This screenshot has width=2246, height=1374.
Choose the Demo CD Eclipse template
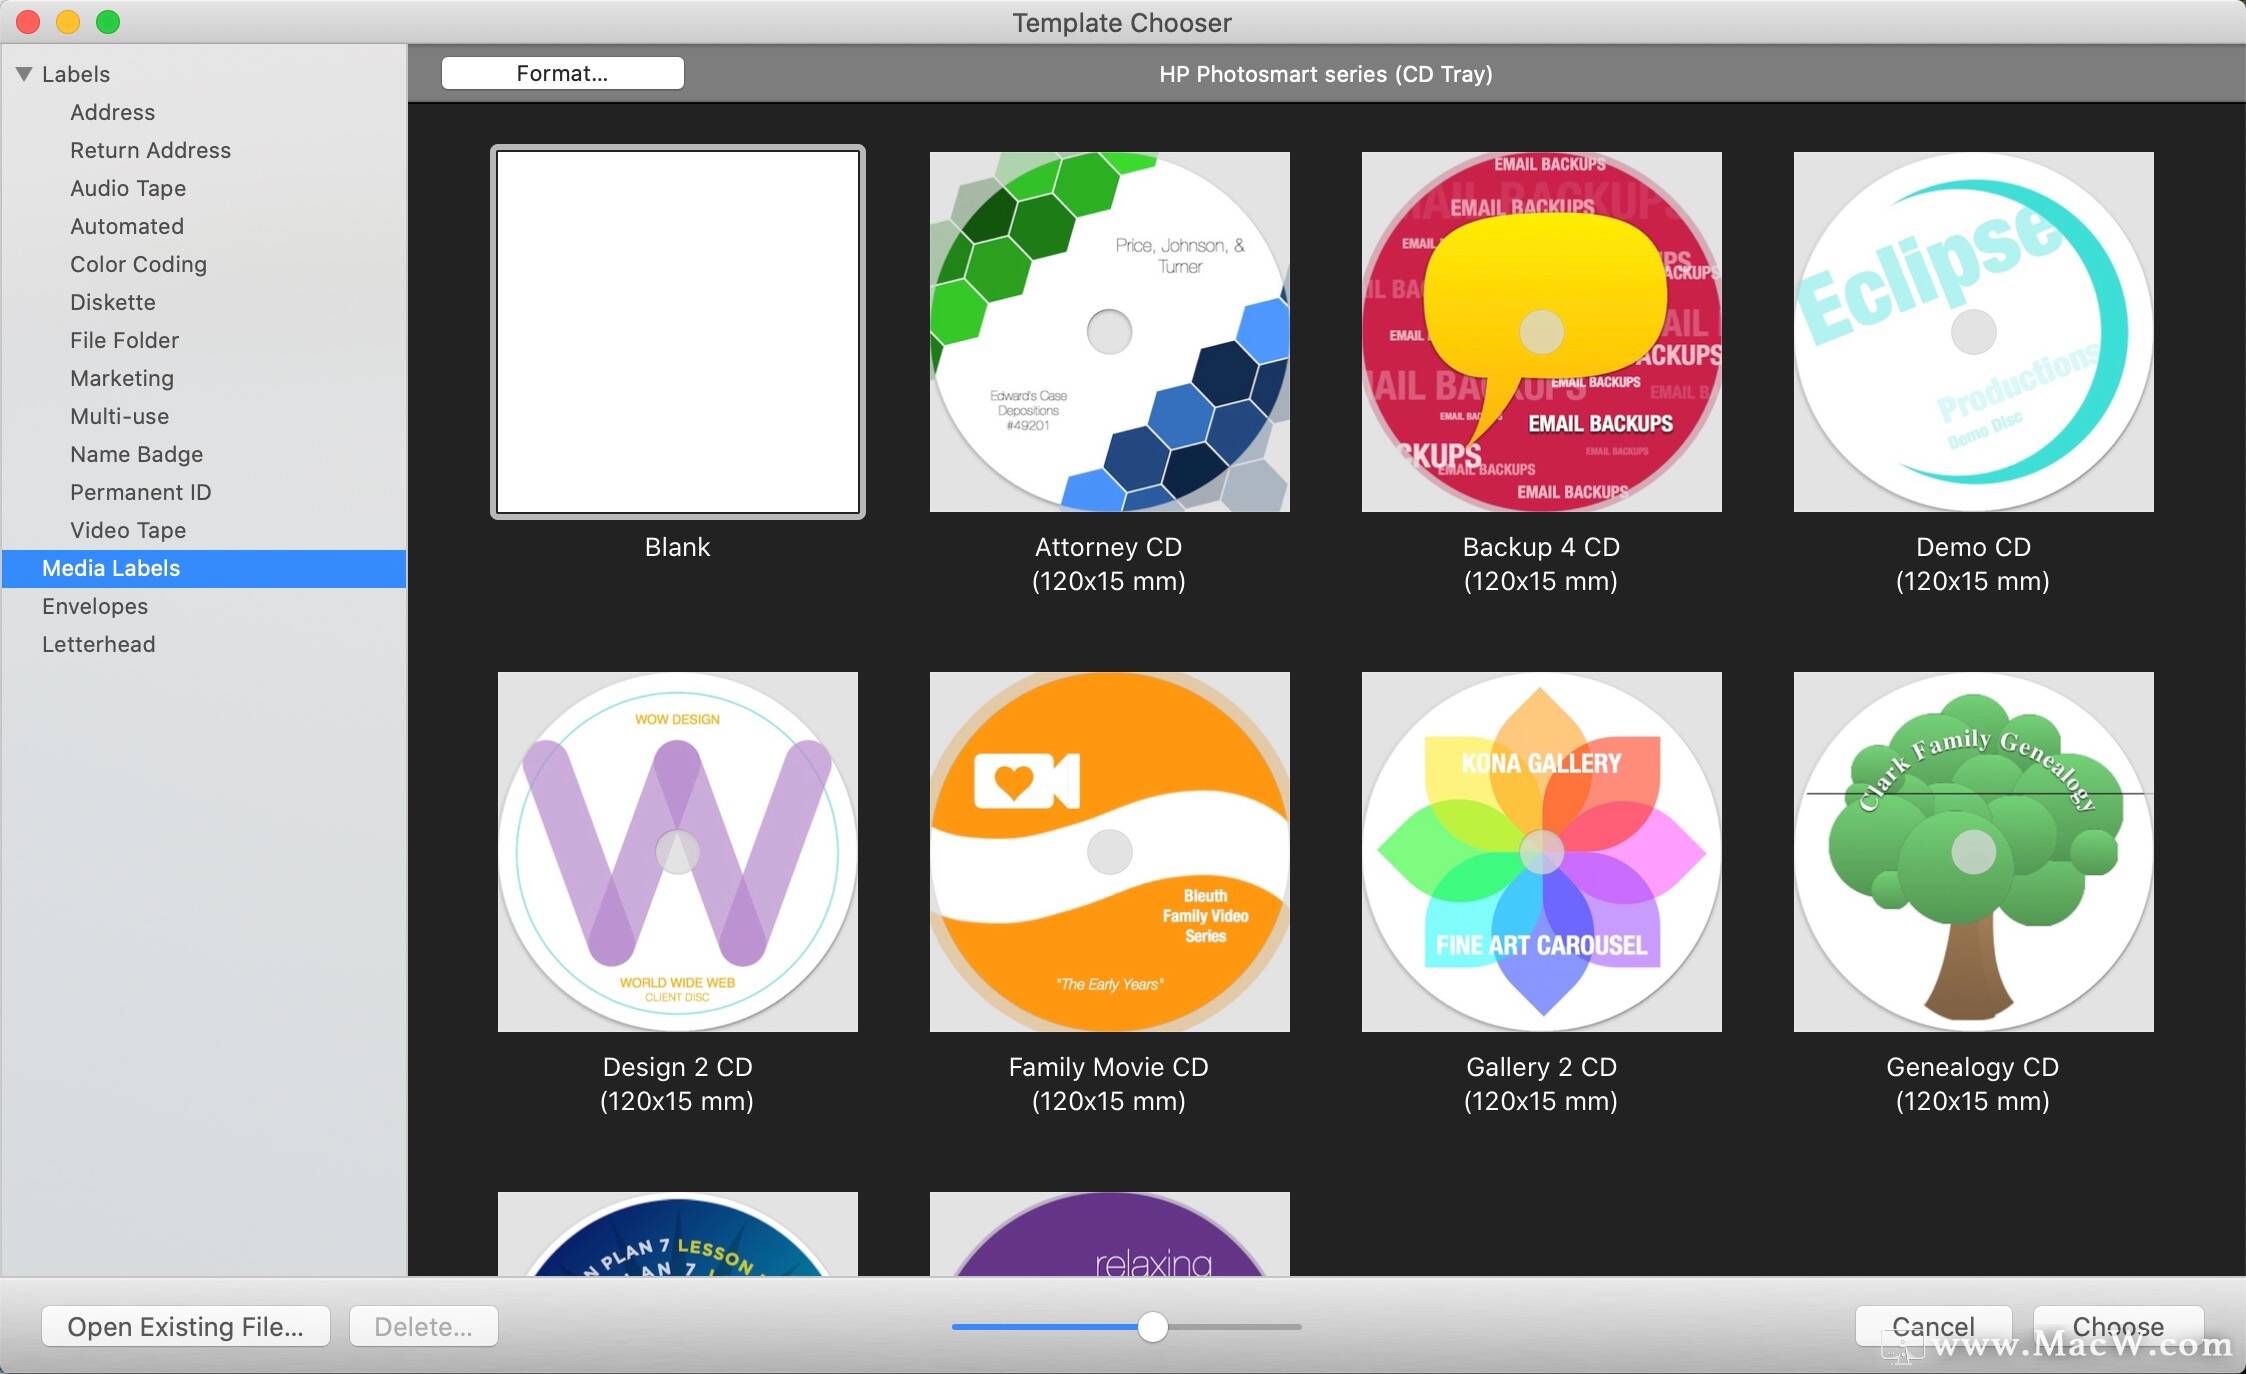tap(1974, 332)
